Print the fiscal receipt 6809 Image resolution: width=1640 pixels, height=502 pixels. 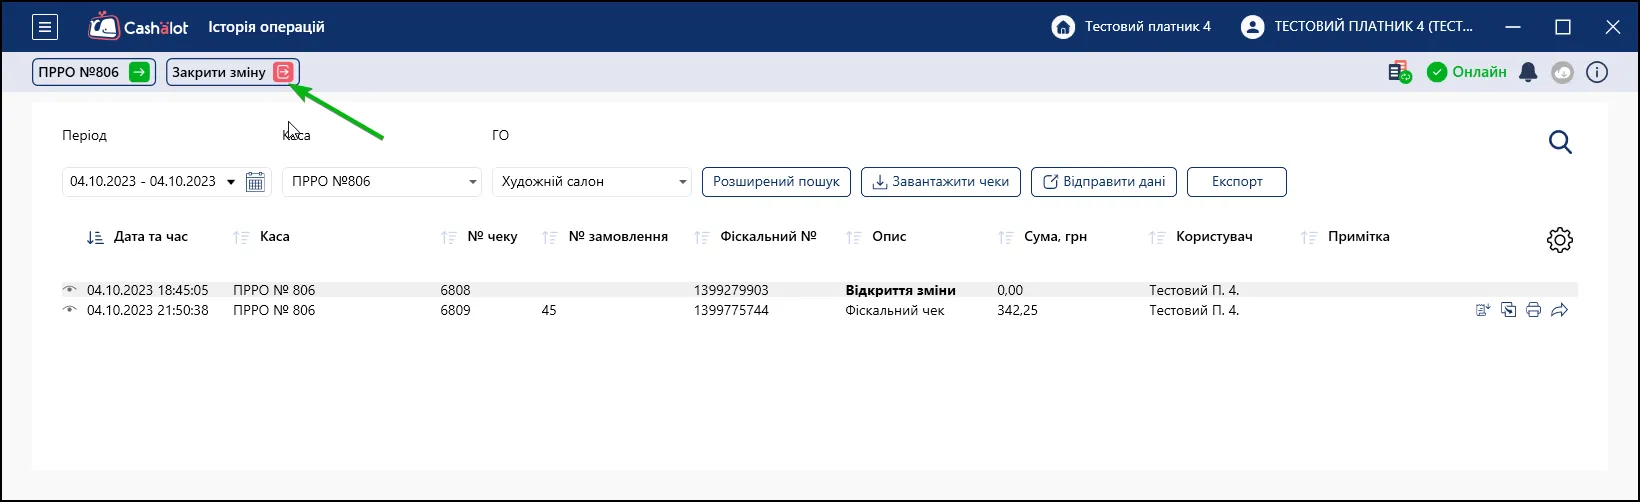[1533, 310]
